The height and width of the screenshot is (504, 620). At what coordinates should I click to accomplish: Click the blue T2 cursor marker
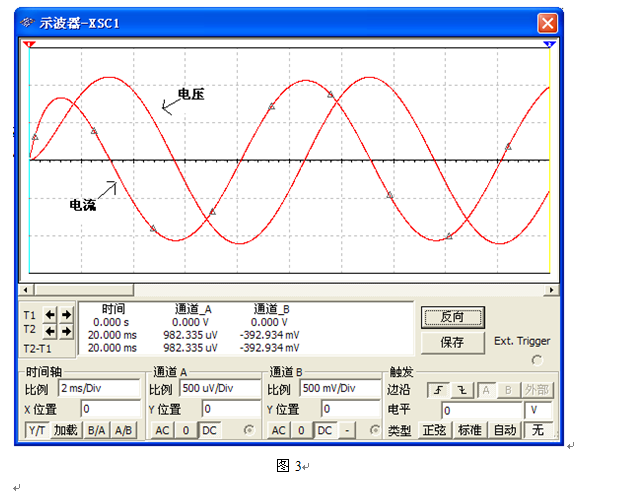[548, 45]
